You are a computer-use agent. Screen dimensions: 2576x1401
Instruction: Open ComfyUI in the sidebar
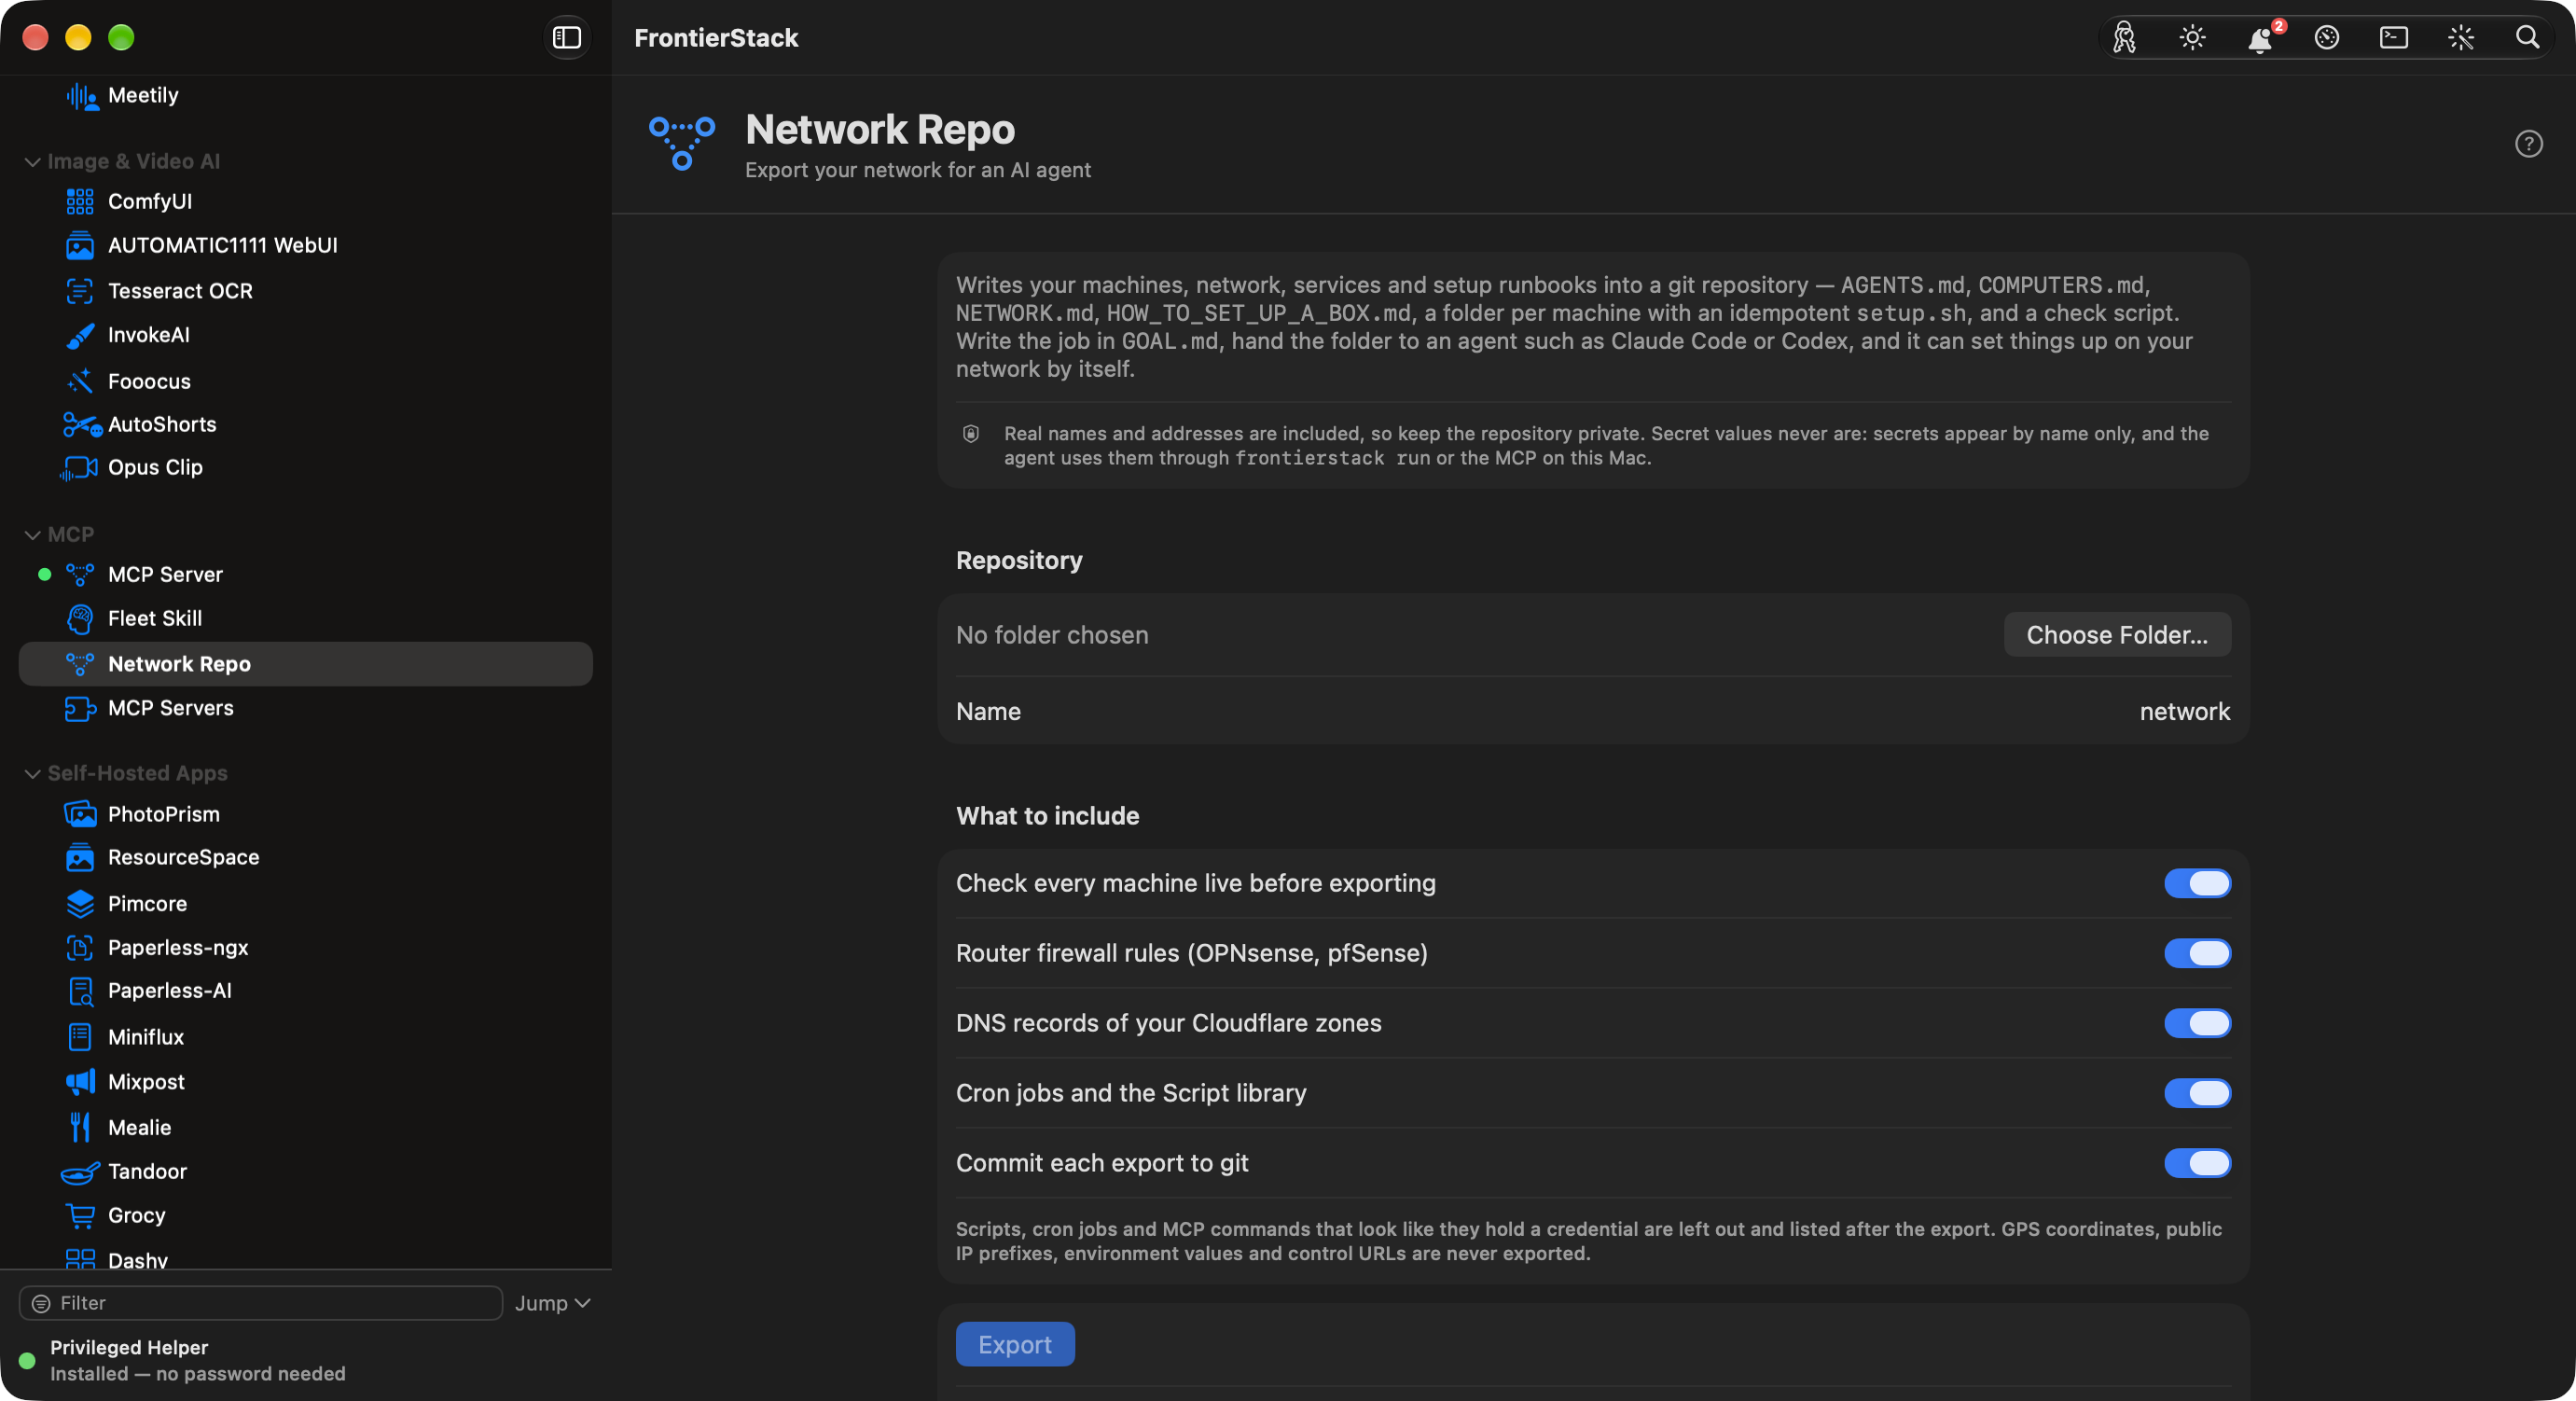pos(306,202)
